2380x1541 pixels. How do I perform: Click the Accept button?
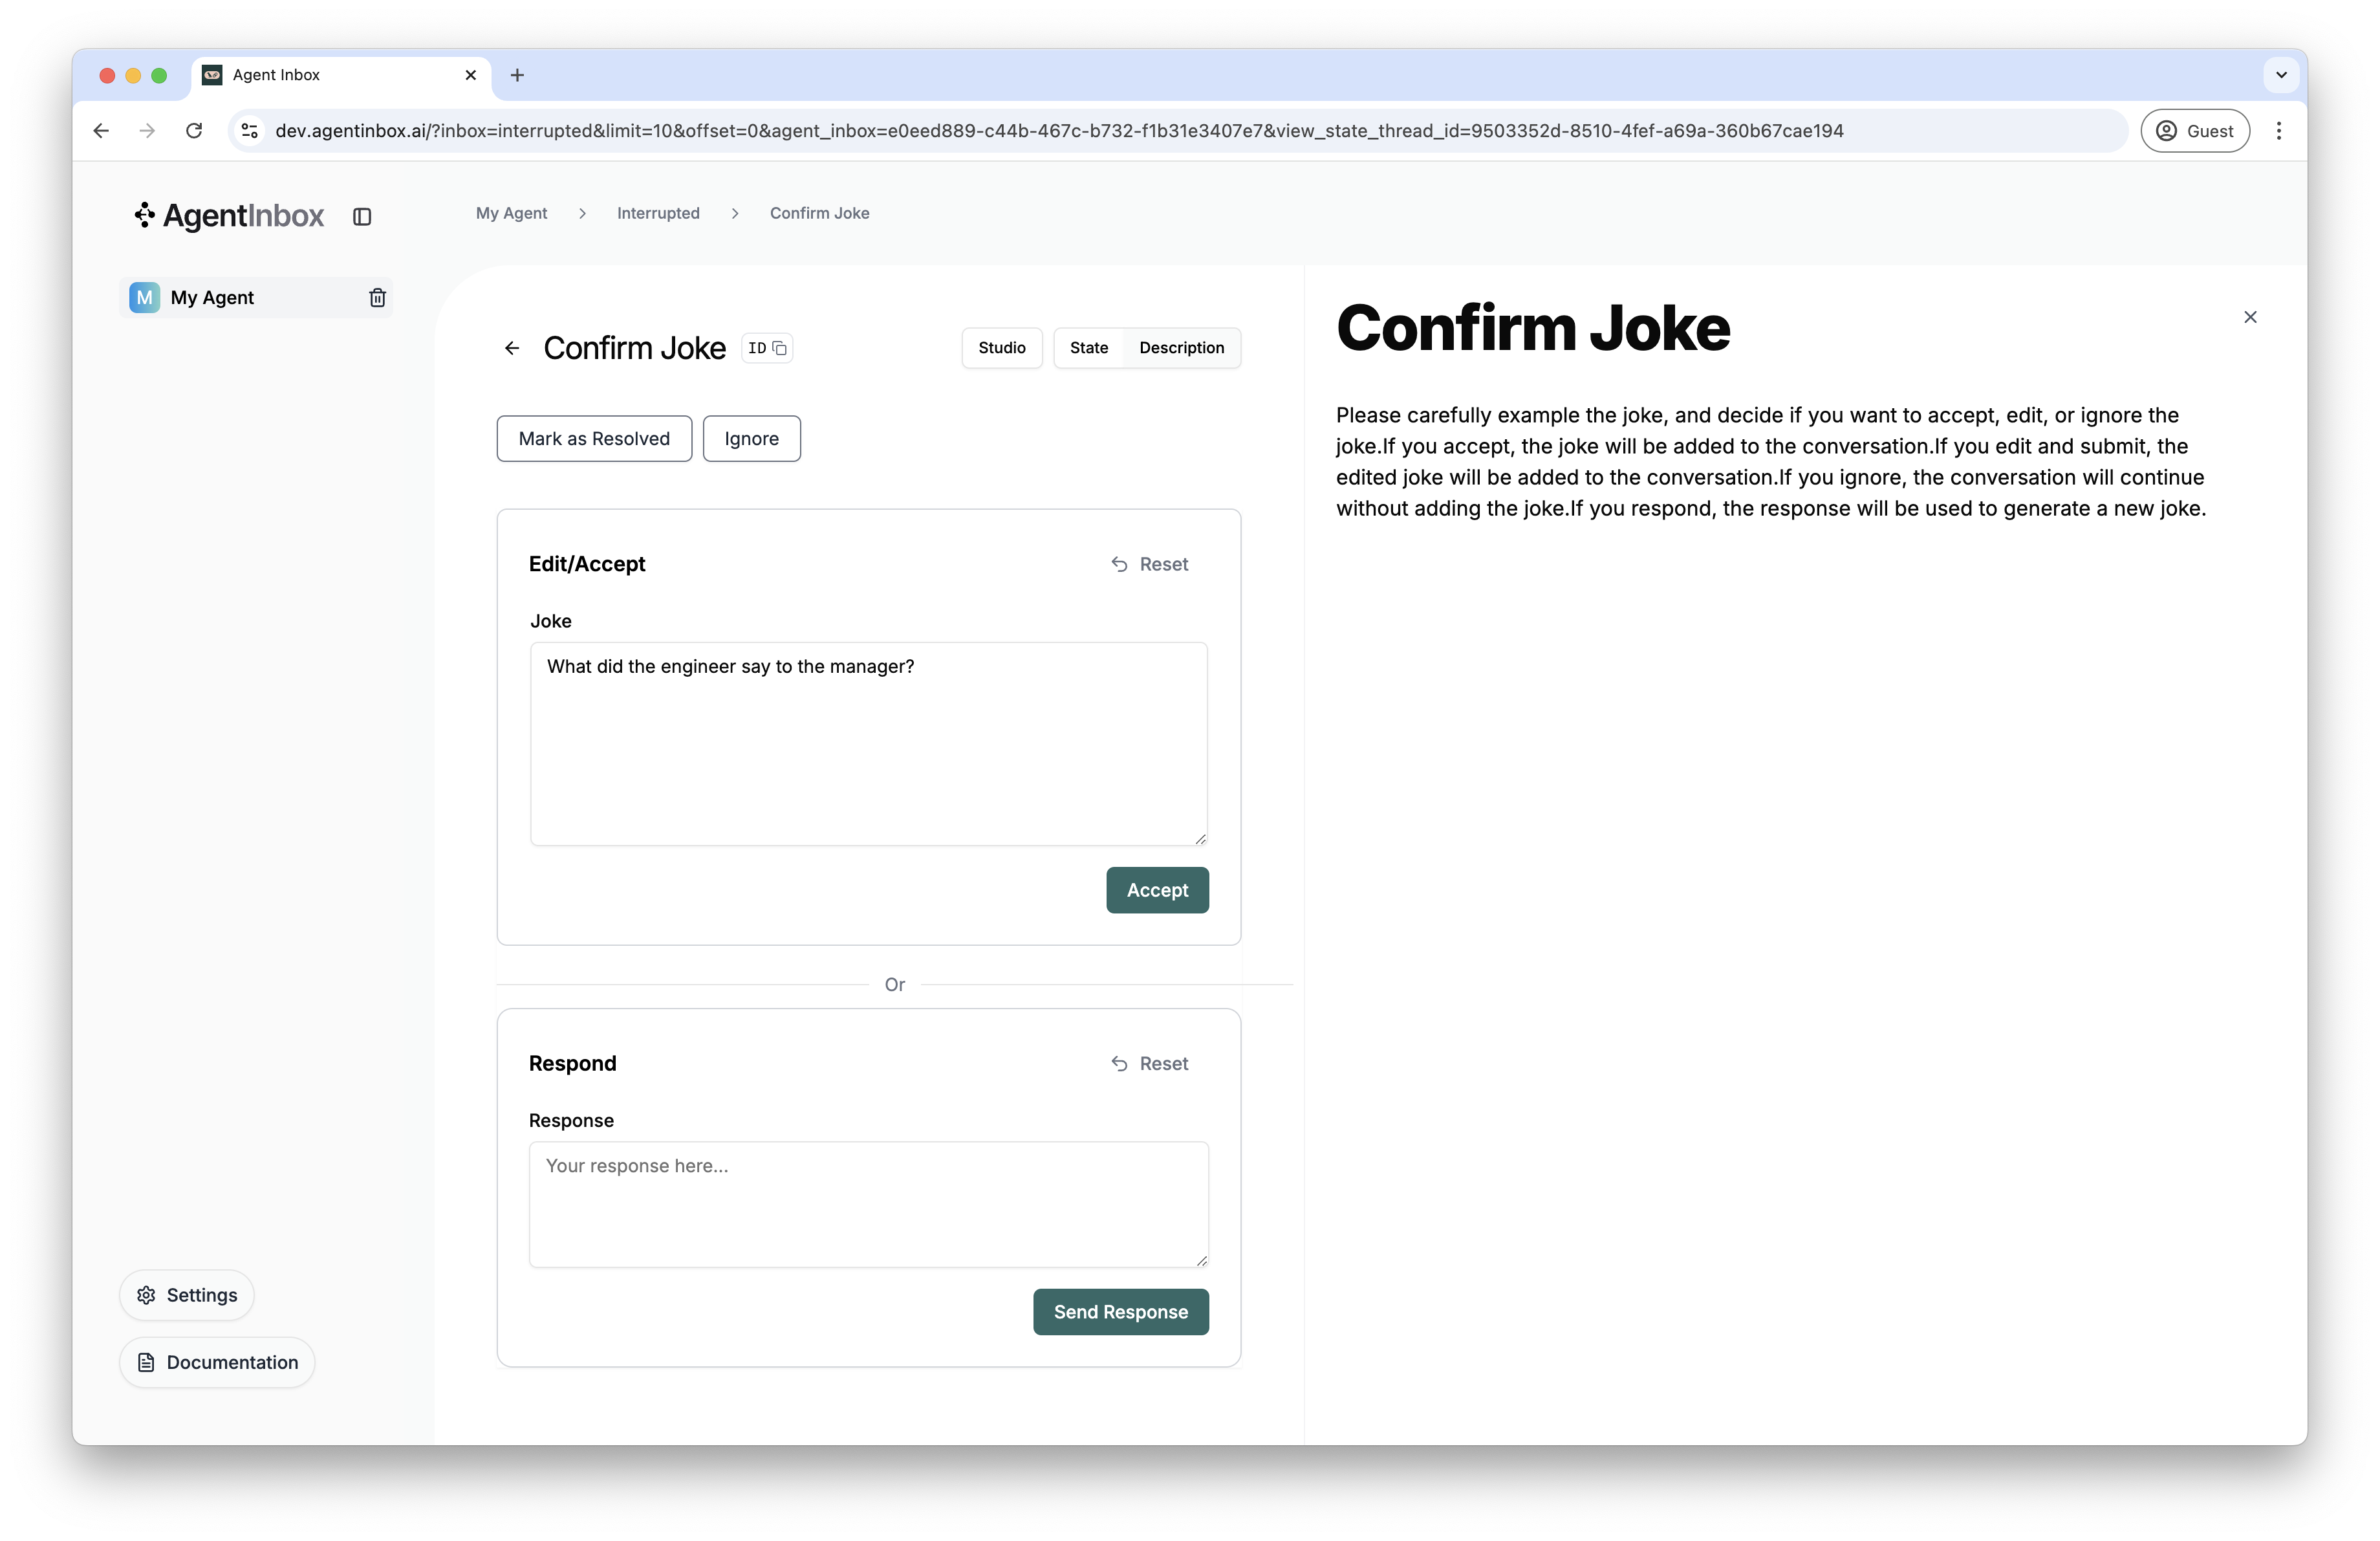click(1157, 890)
